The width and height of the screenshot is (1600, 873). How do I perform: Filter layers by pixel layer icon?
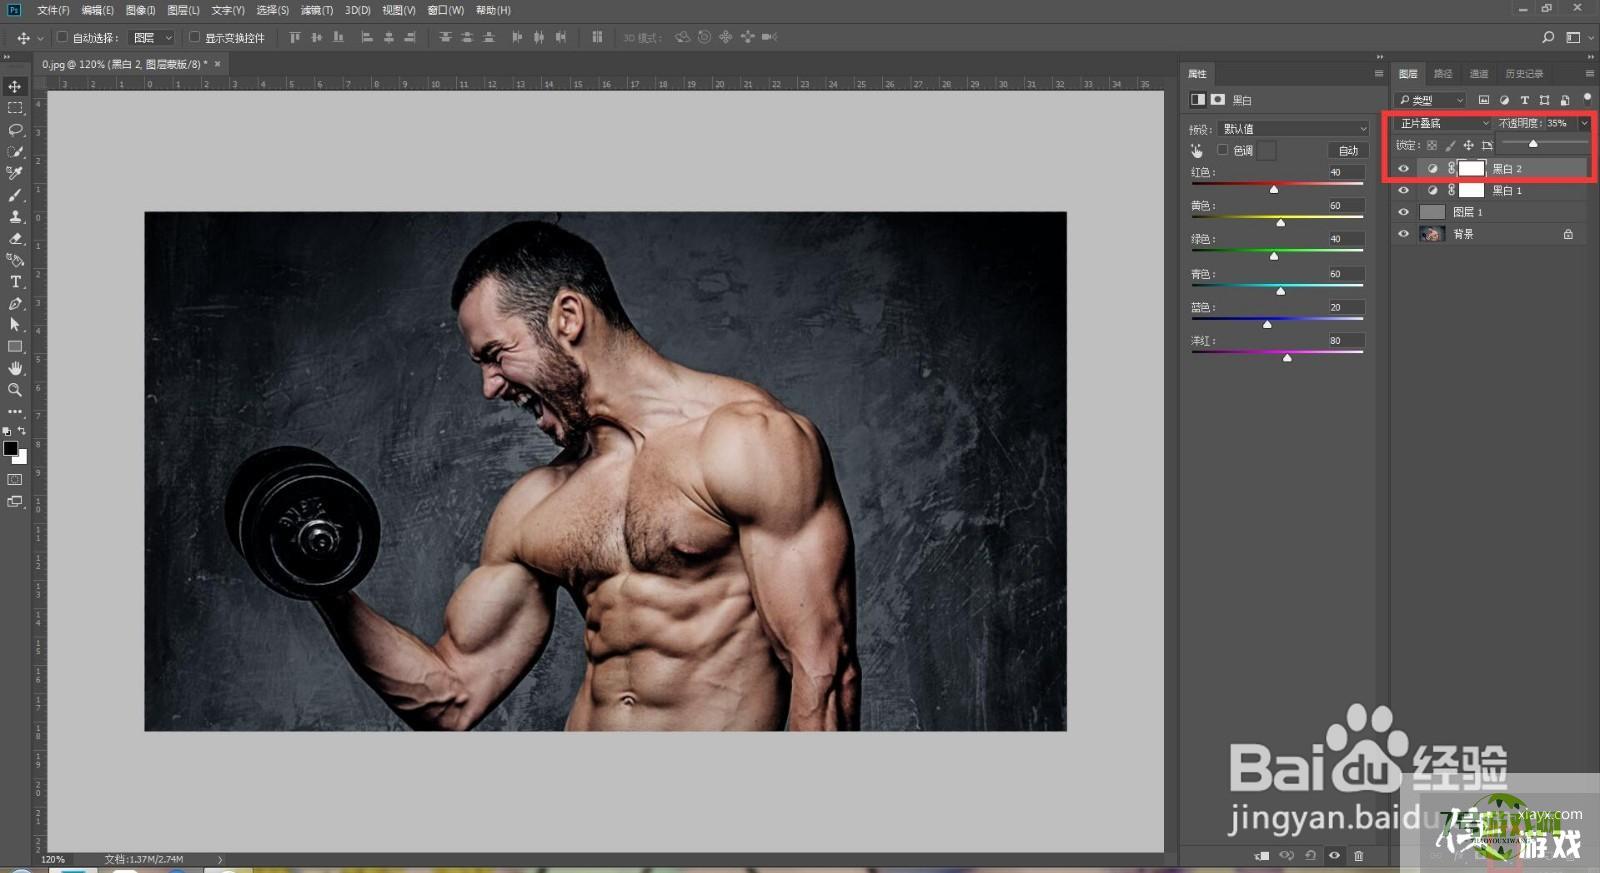point(1484,100)
